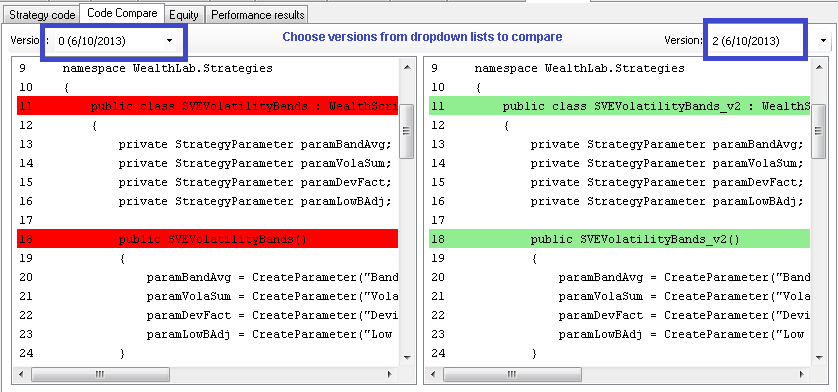Click left pane vertical scrollbar thumb

click(407, 132)
